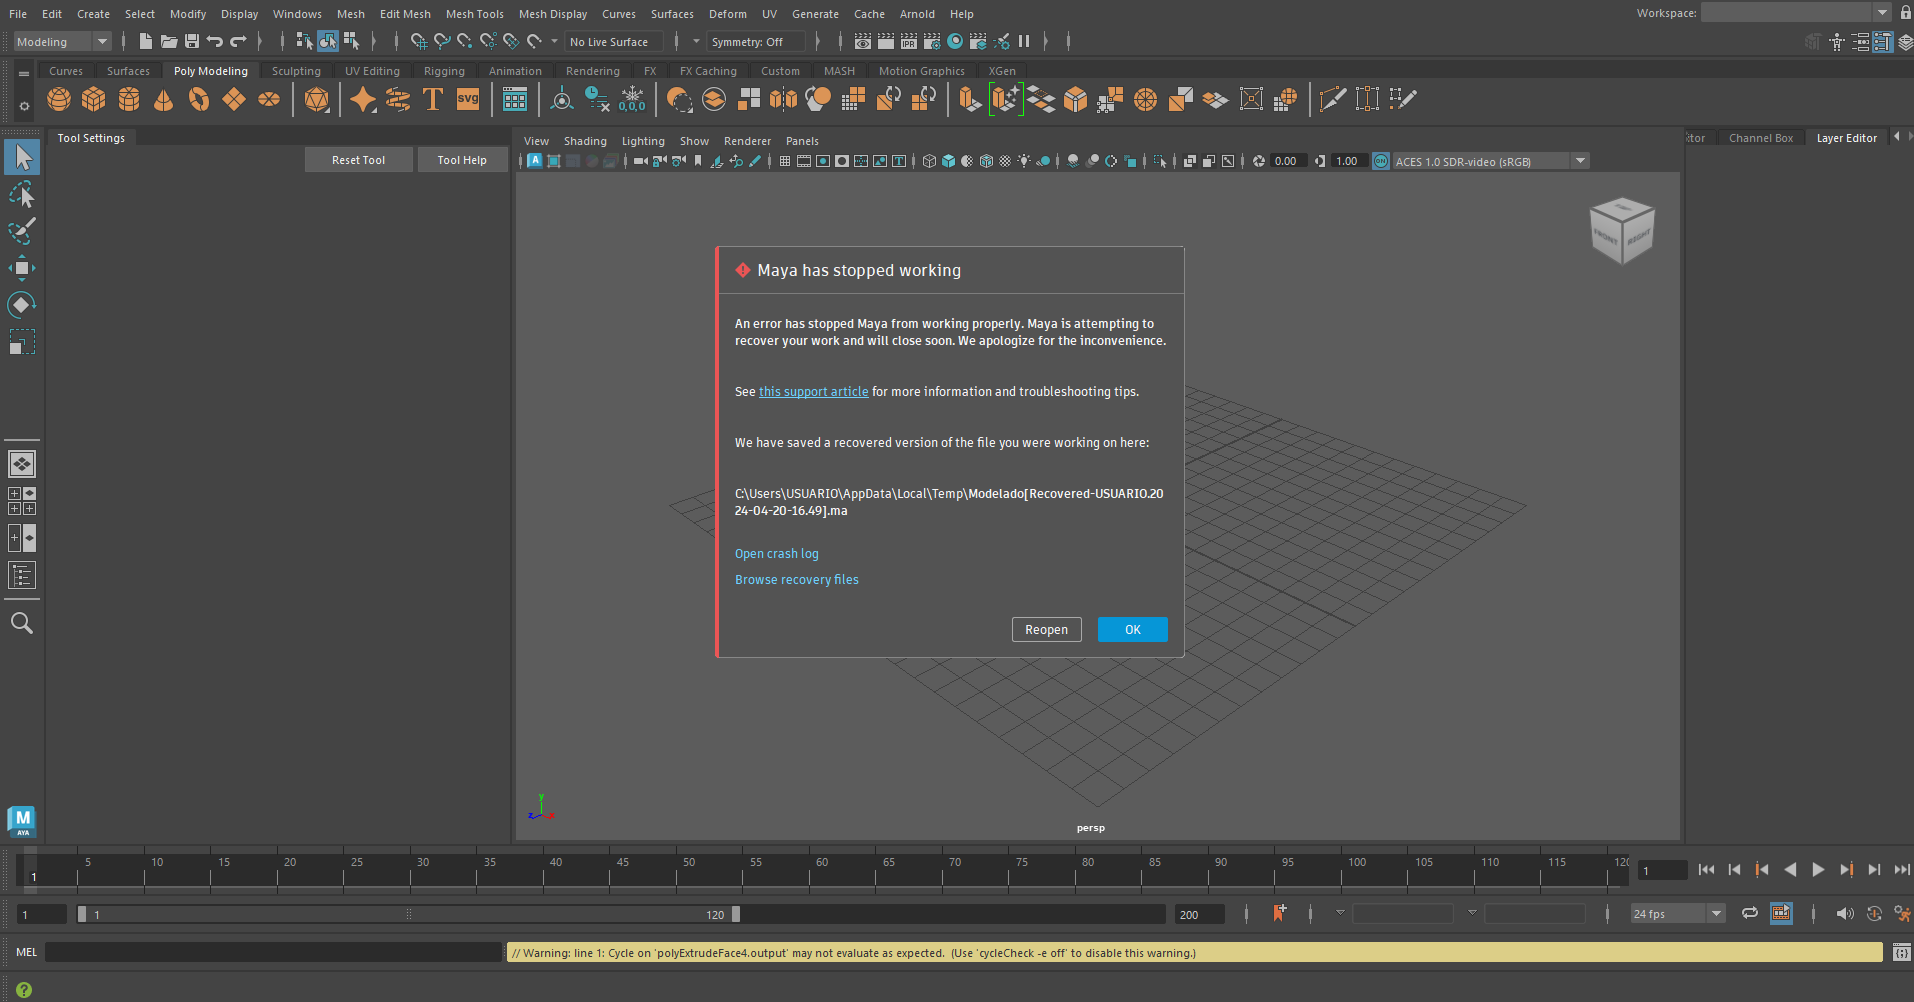Select the Paint Selection tool in toolbox
This screenshot has height=1002, width=1914.
(x=21, y=231)
